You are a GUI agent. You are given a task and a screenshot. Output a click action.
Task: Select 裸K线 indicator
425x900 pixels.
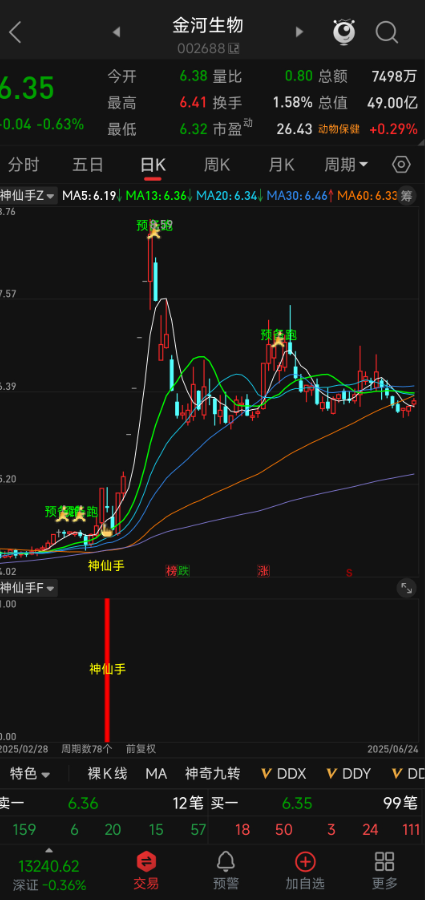pyautogui.click(x=107, y=774)
